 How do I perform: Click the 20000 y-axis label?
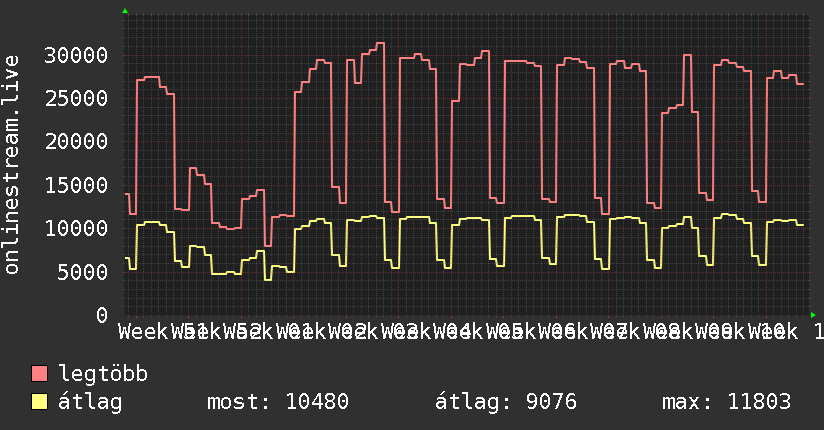(x=76, y=141)
